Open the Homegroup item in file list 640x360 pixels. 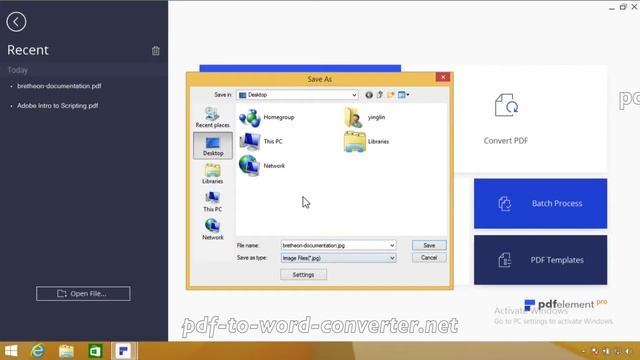point(267,118)
